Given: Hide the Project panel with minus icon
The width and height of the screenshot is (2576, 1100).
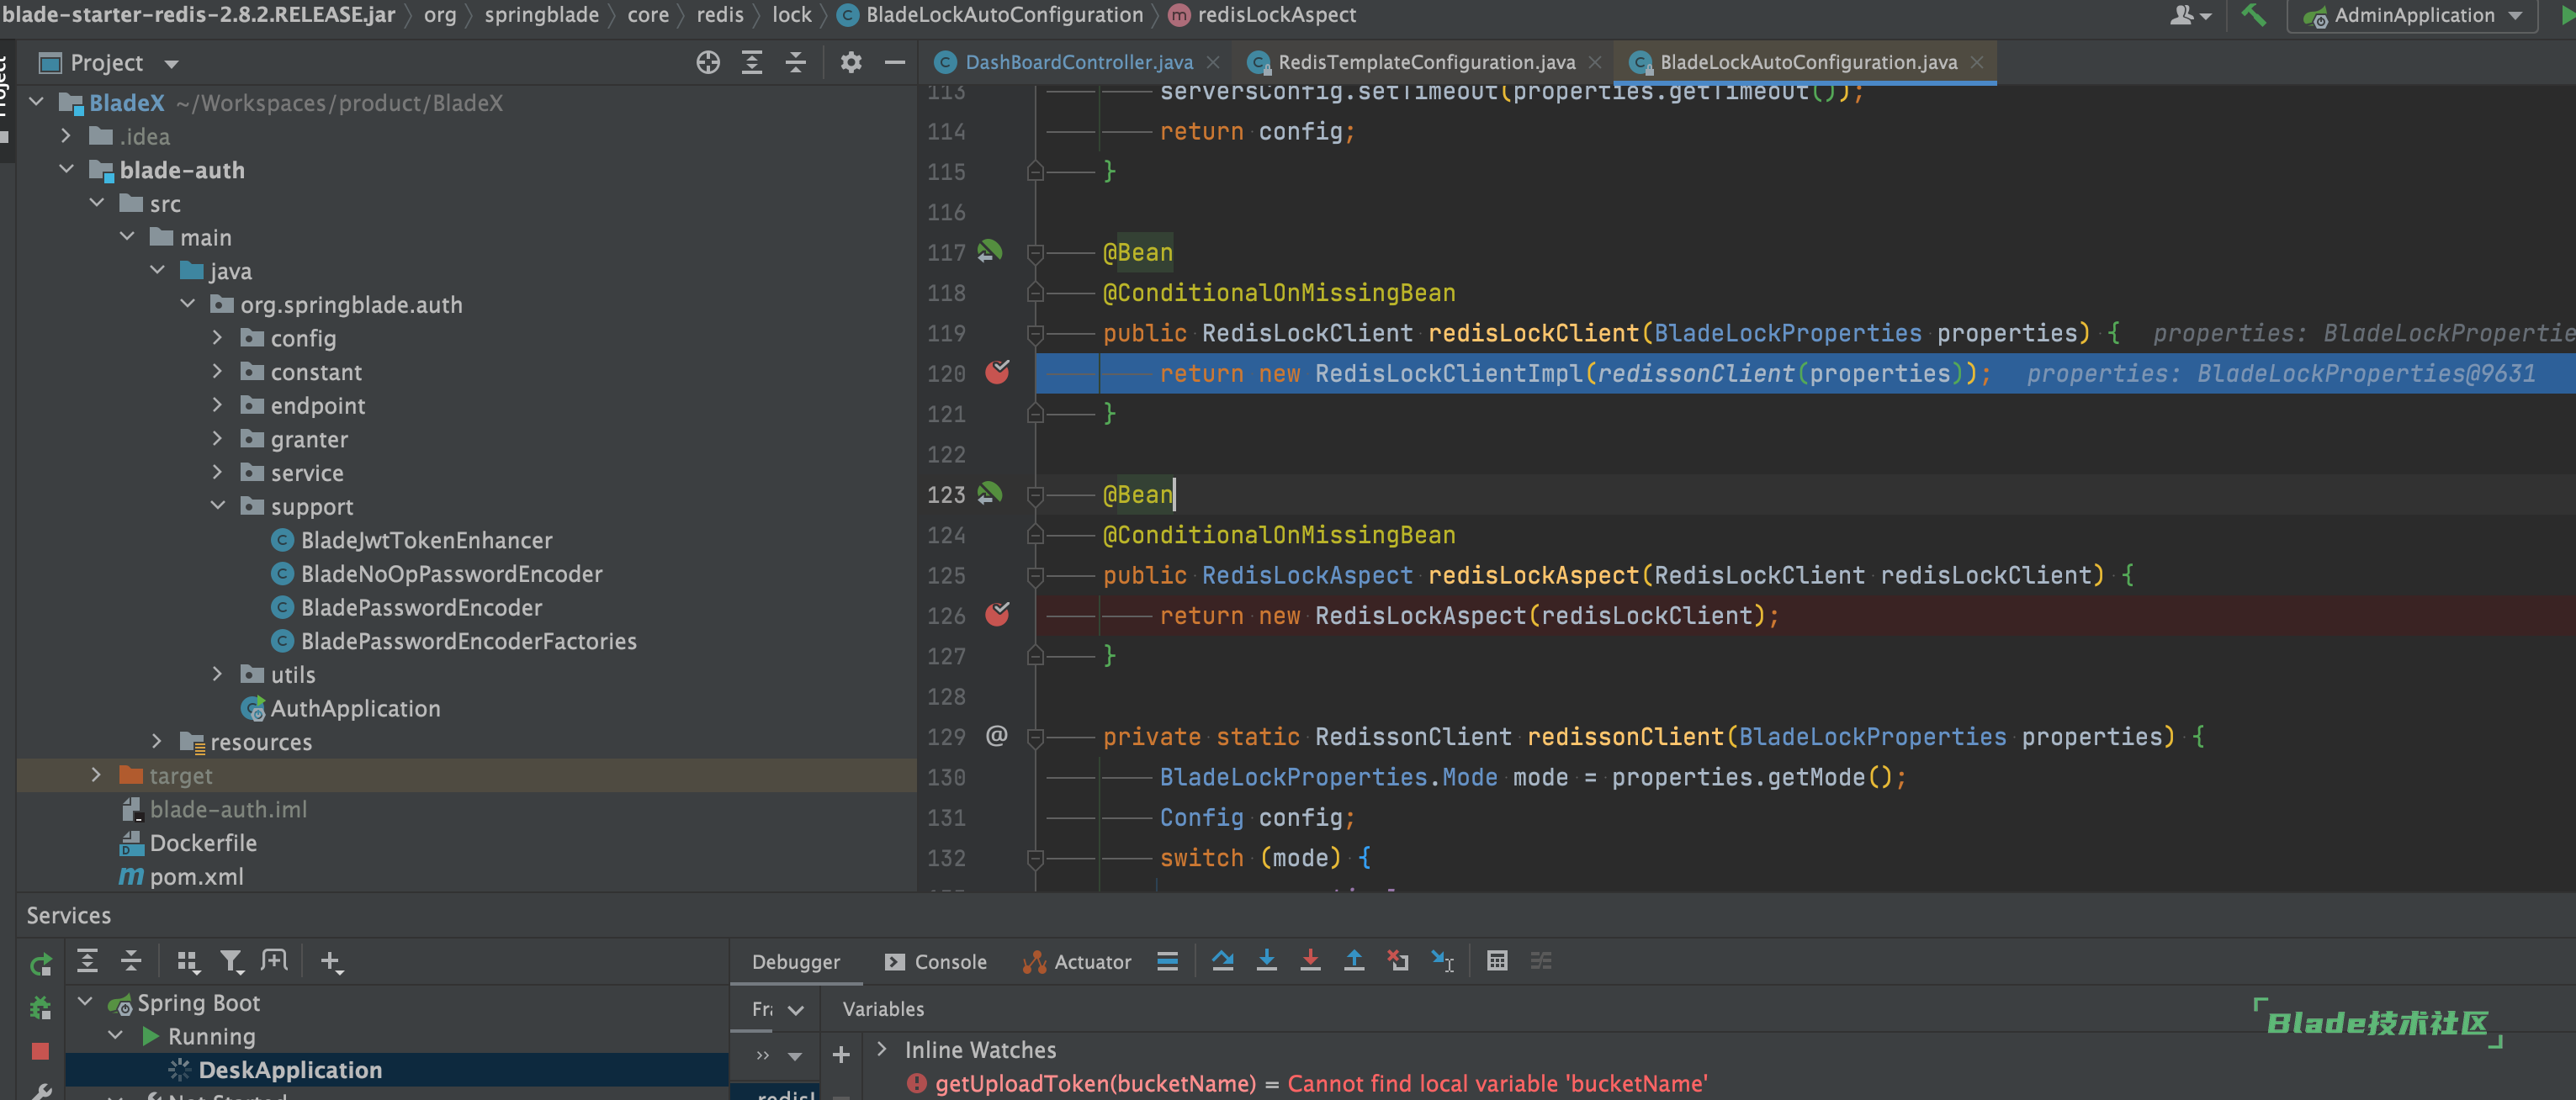Looking at the screenshot, I should coord(895,63).
